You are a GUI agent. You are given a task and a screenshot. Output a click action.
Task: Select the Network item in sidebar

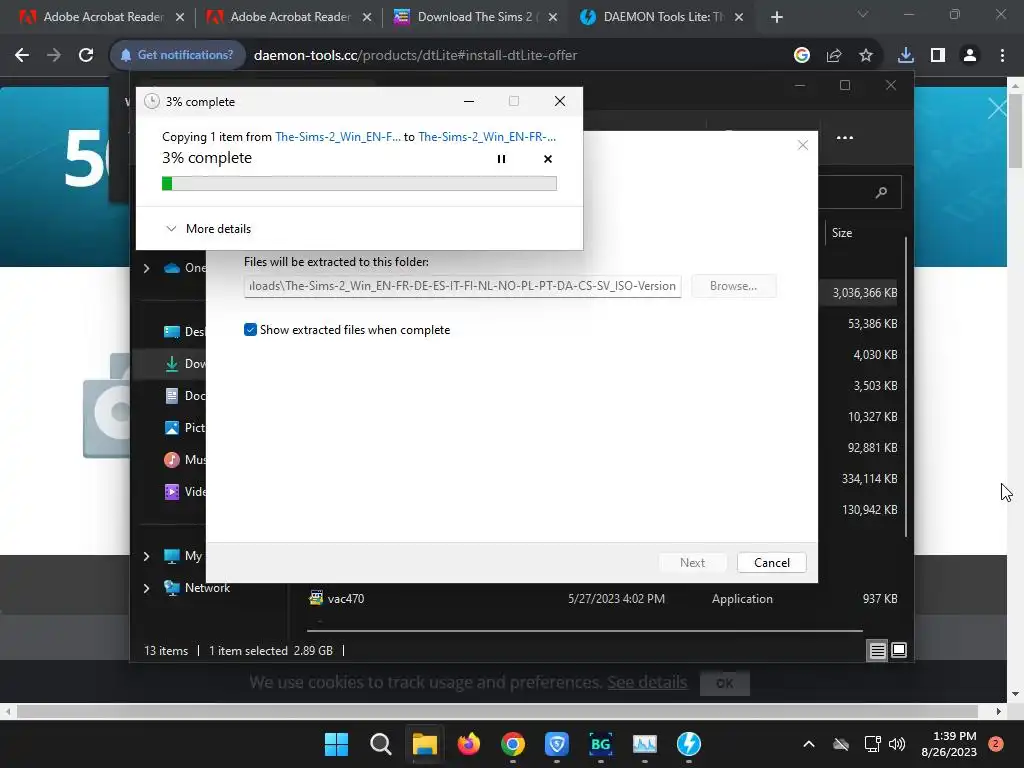point(207,588)
